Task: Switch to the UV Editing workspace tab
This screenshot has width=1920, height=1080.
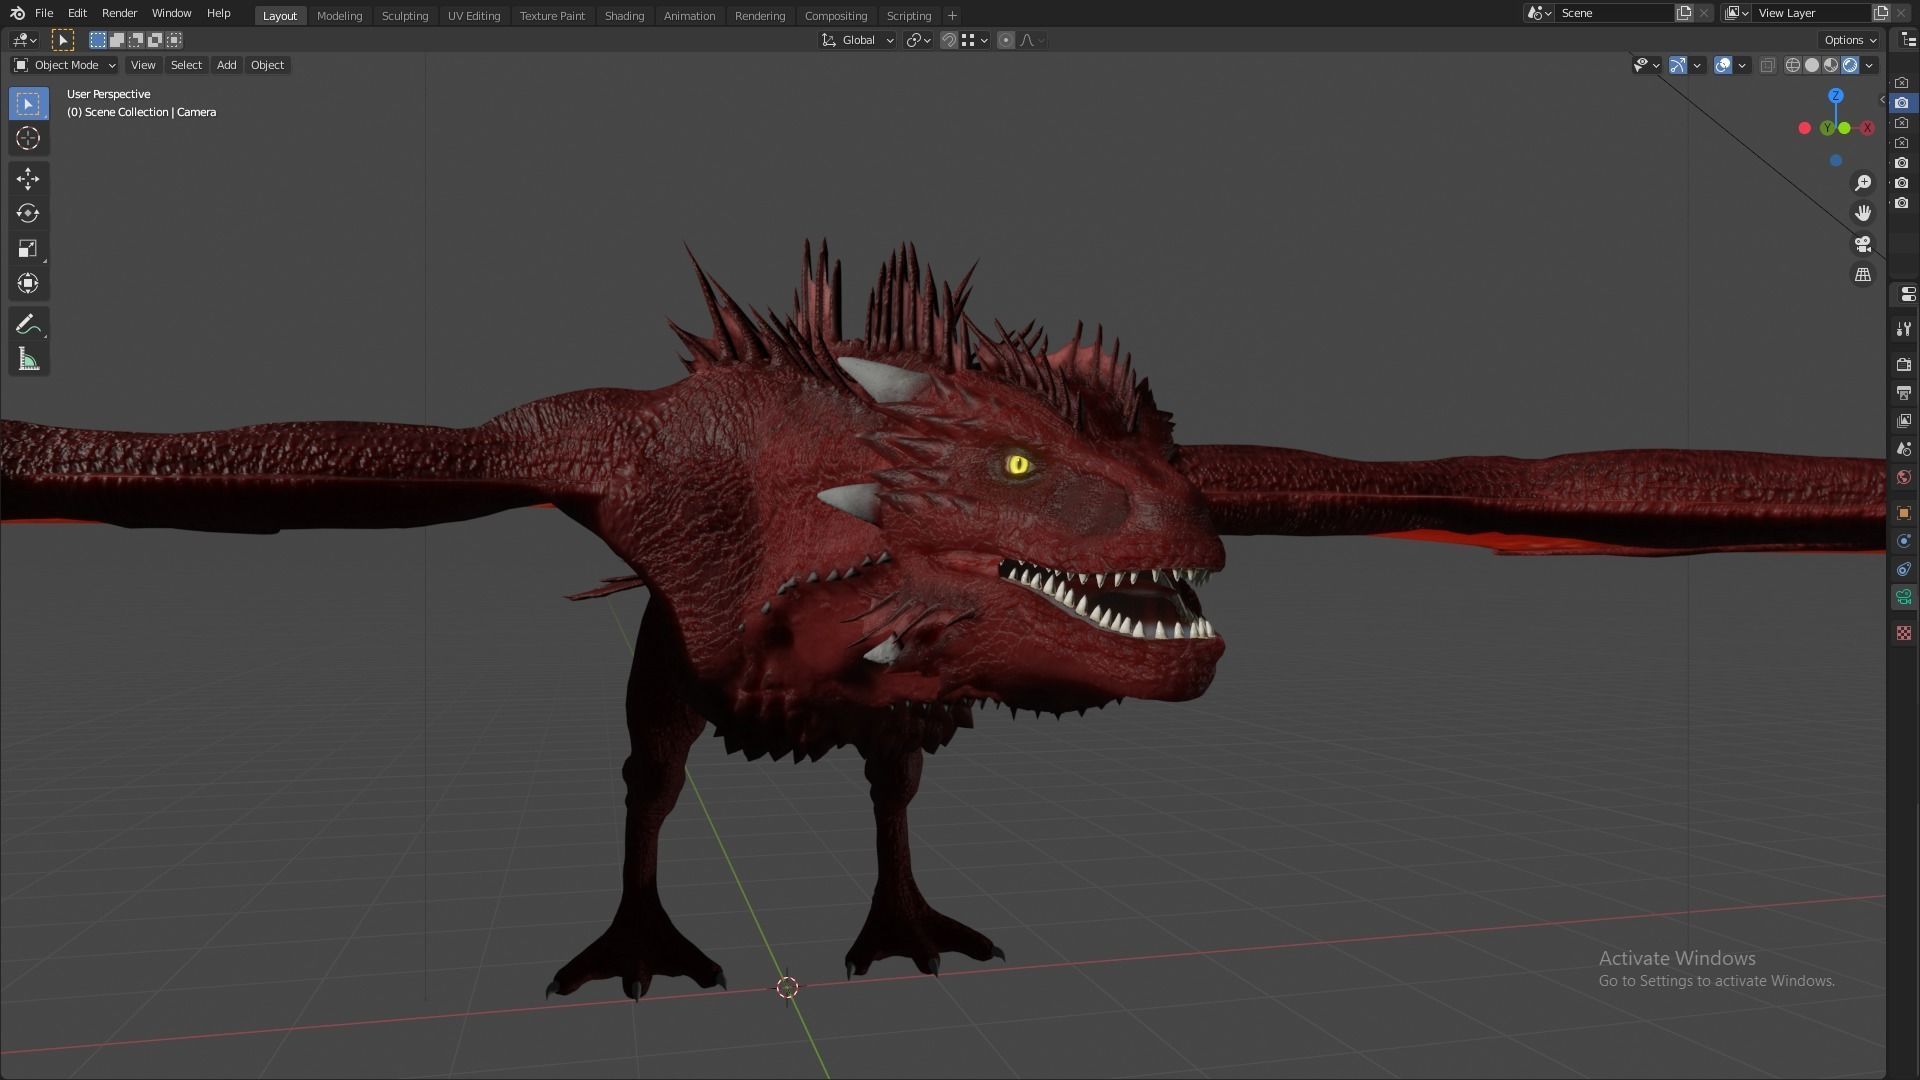Action: click(473, 15)
